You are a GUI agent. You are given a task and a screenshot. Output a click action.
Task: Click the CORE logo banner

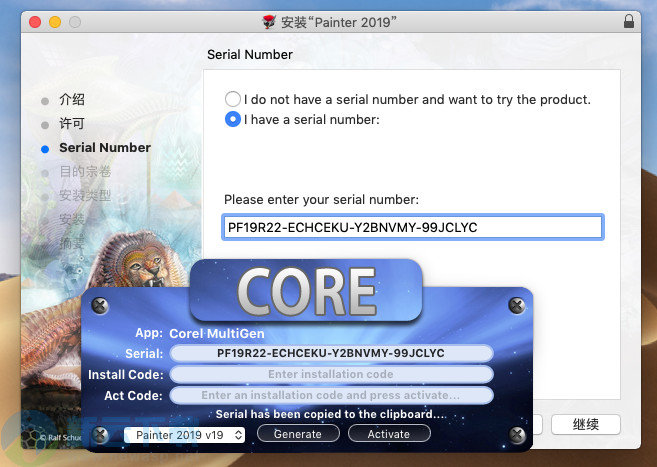point(306,291)
